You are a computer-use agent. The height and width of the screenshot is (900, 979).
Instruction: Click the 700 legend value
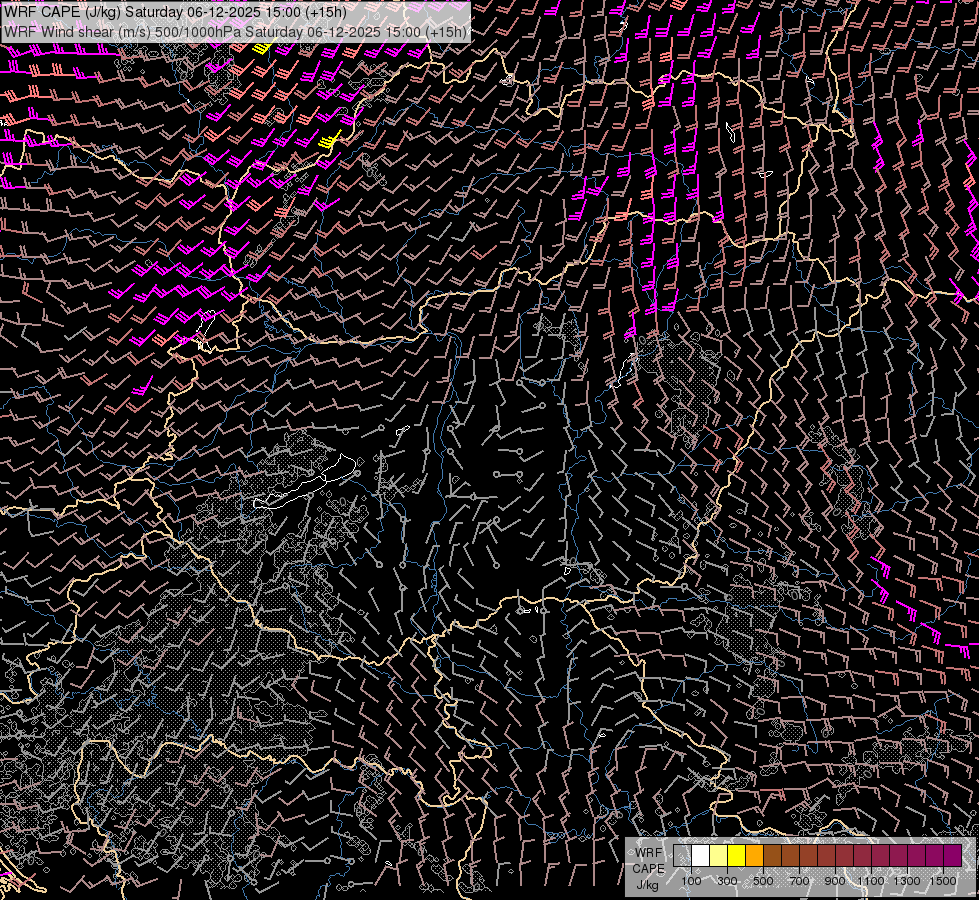click(x=799, y=881)
